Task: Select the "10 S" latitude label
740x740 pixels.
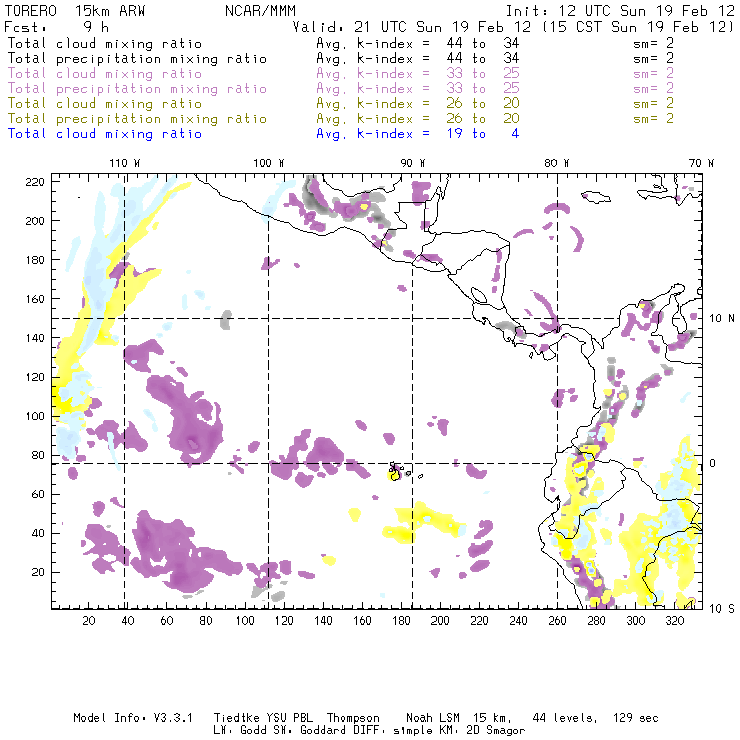Action: click(x=722, y=609)
